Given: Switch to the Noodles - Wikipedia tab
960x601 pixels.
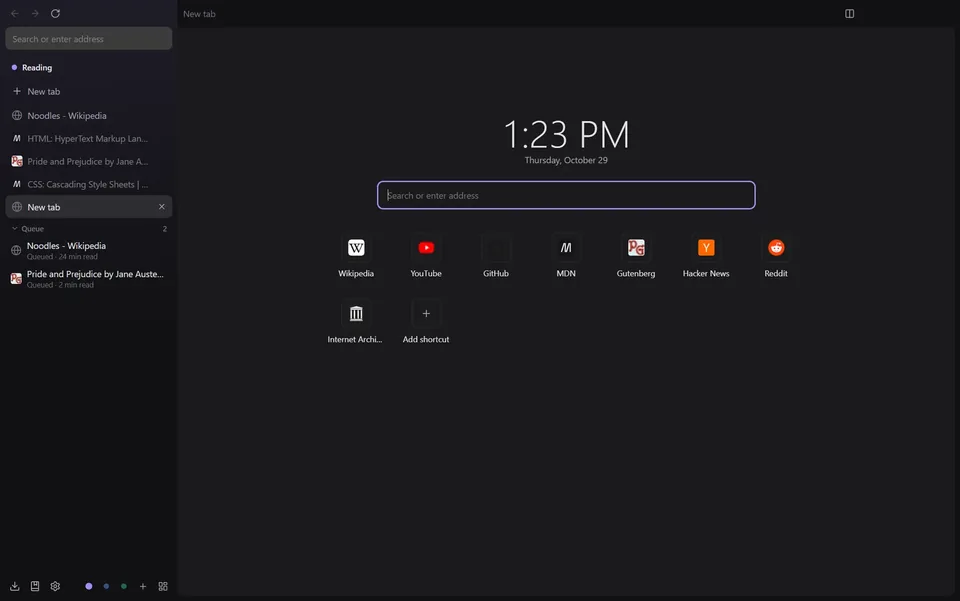Looking at the screenshot, I should pos(89,116).
